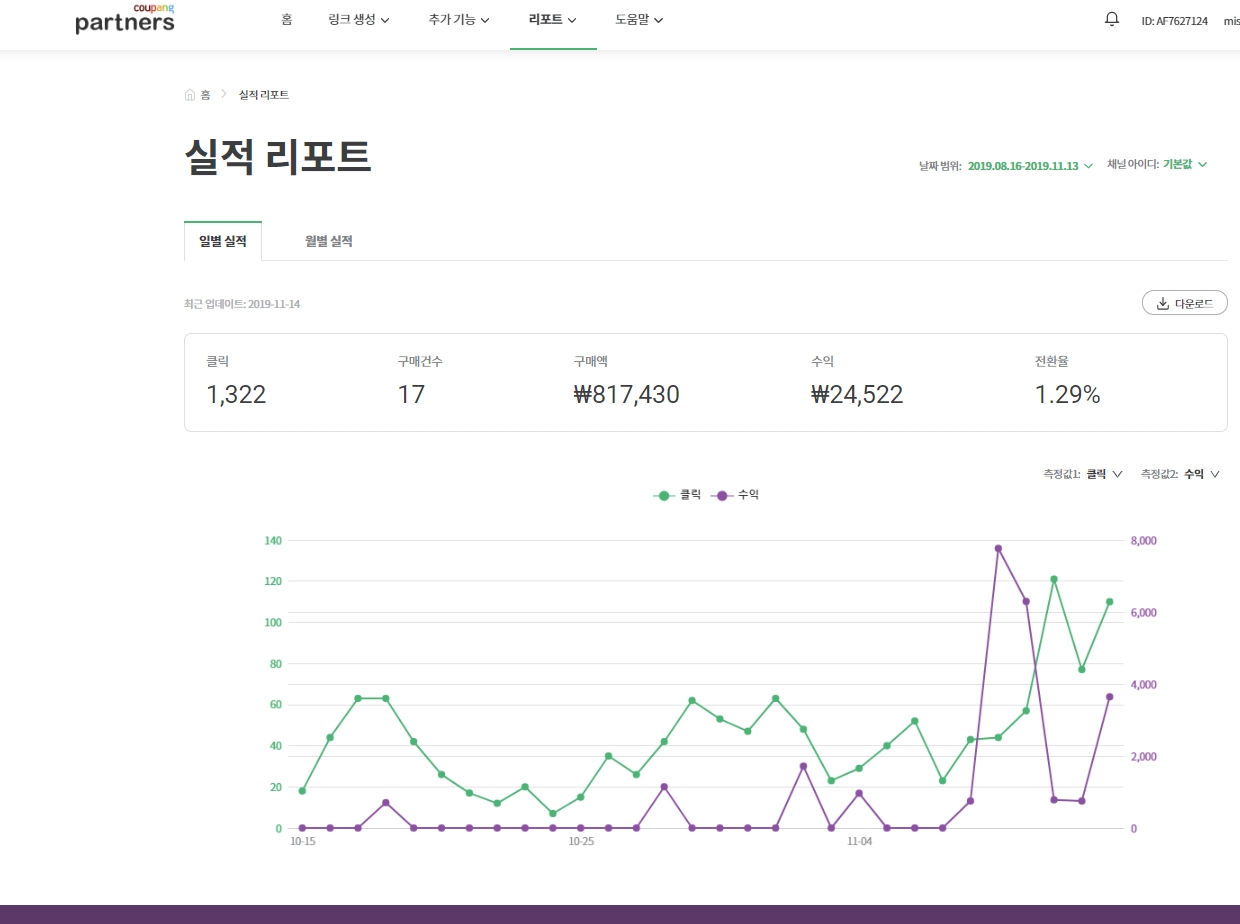Click the home icon in breadcrumb
The image size is (1240, 924).
[x=190, y=95]
